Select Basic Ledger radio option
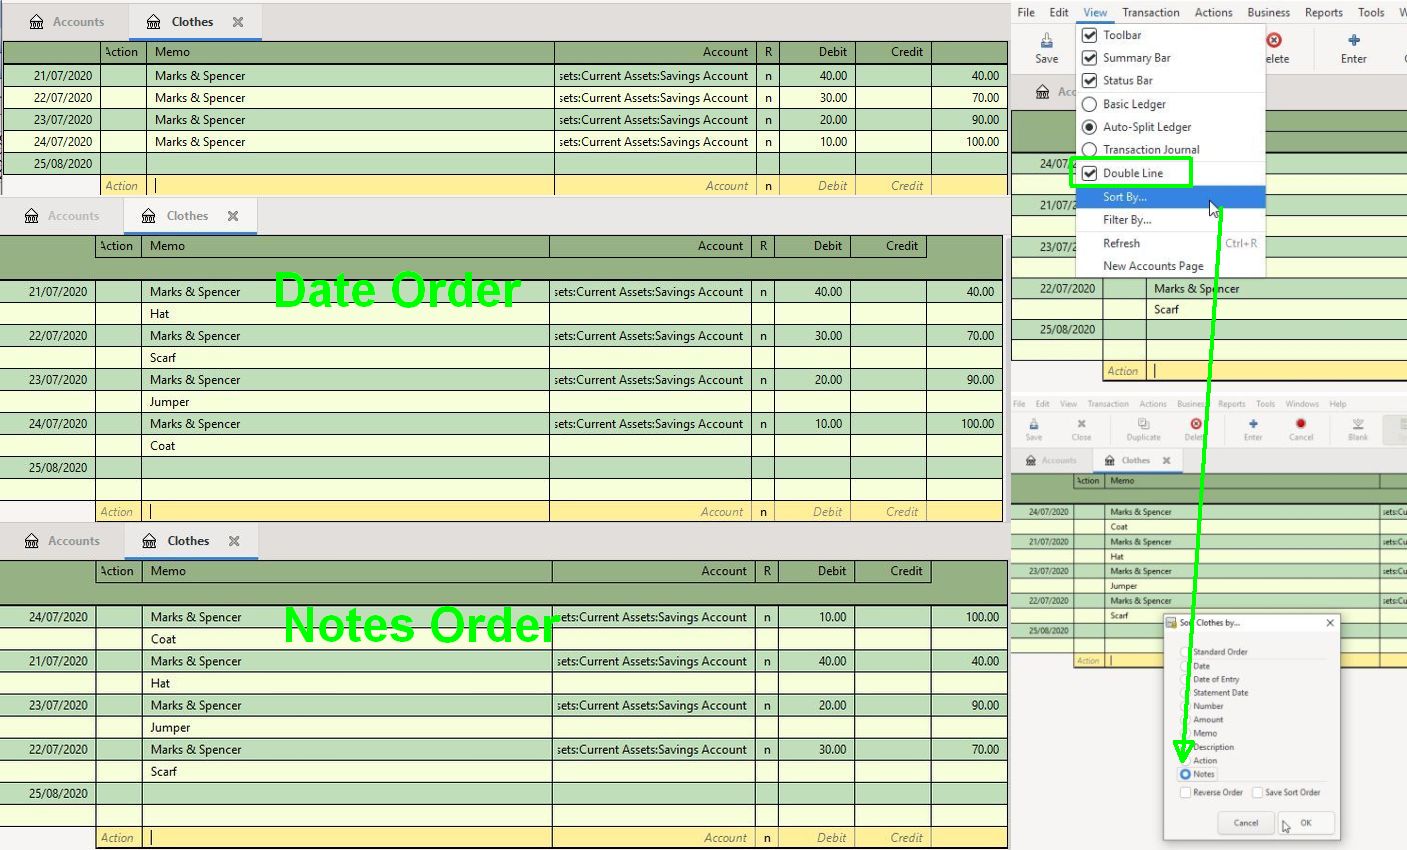The image size is (1407, 850). 1090,104
